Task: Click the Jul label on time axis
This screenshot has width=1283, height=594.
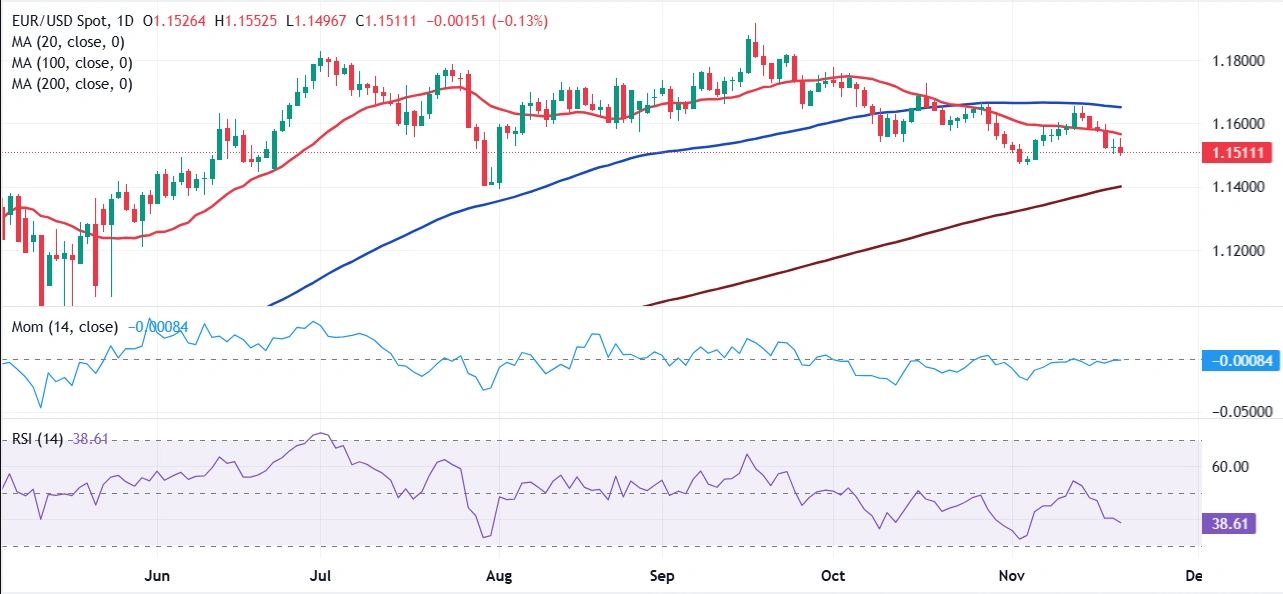Action: click(321, 576)
